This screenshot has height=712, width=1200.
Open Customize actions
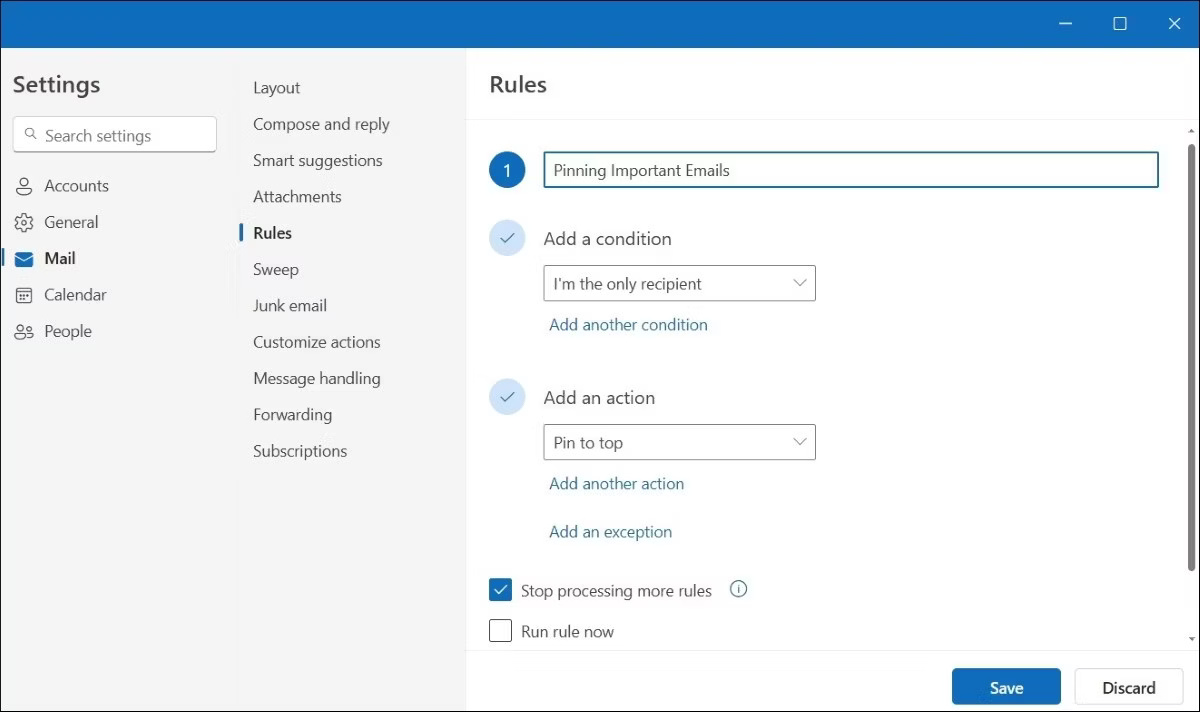point(316,342)
